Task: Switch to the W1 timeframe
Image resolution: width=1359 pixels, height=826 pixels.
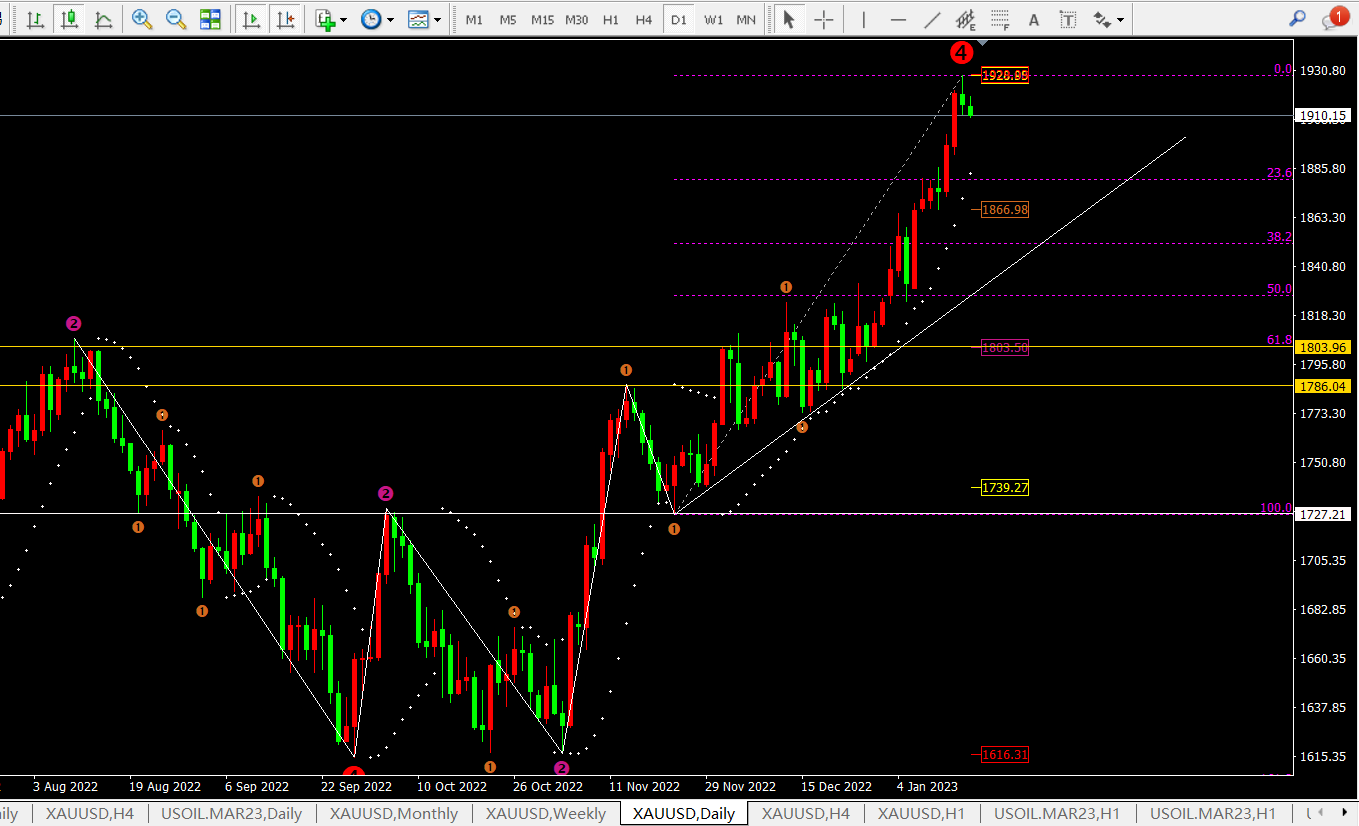Action: pos(713,19)
